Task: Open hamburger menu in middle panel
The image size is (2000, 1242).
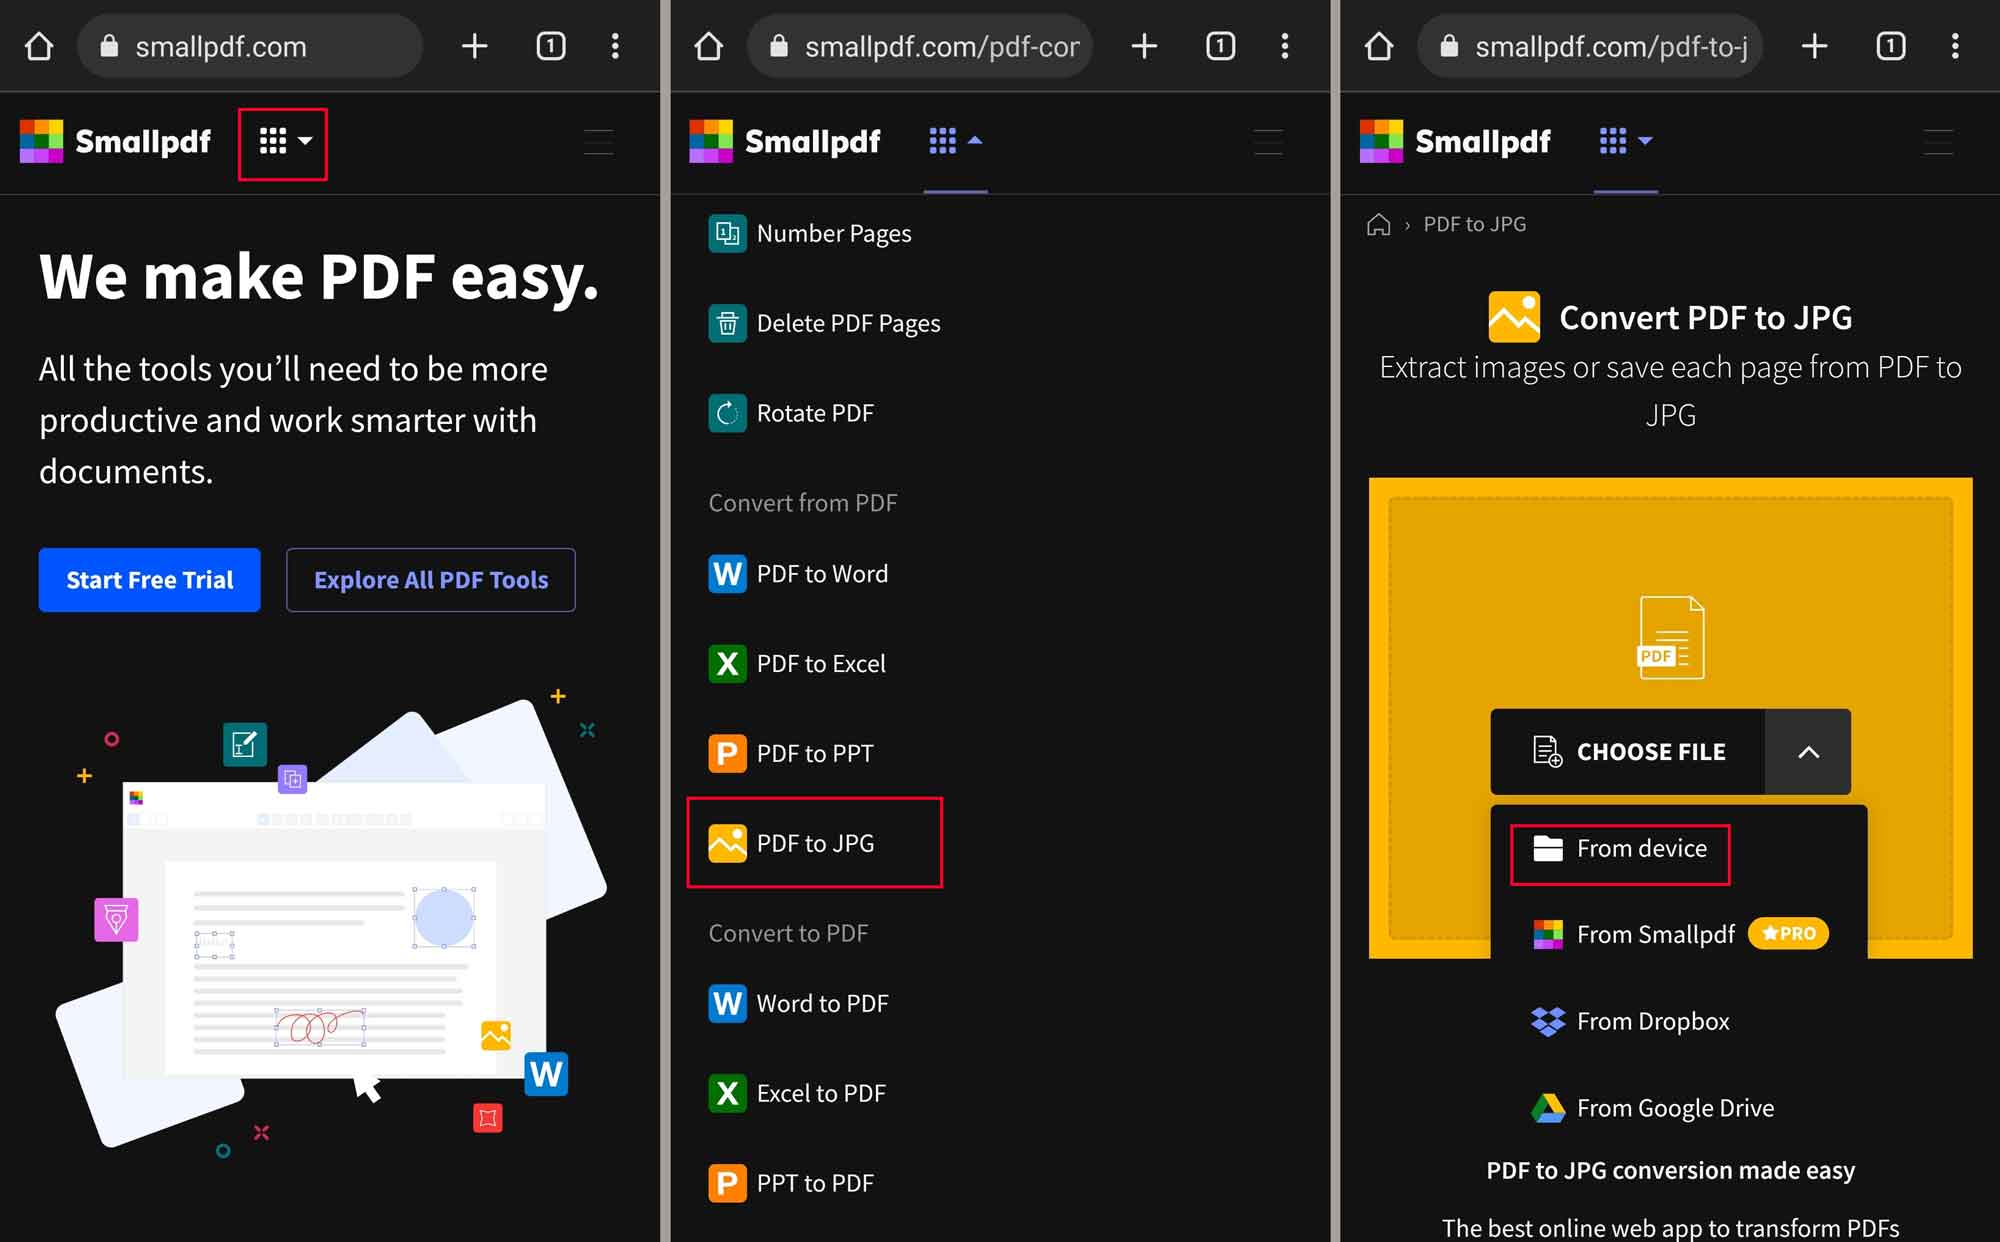Action: [x=1269, y=142]
